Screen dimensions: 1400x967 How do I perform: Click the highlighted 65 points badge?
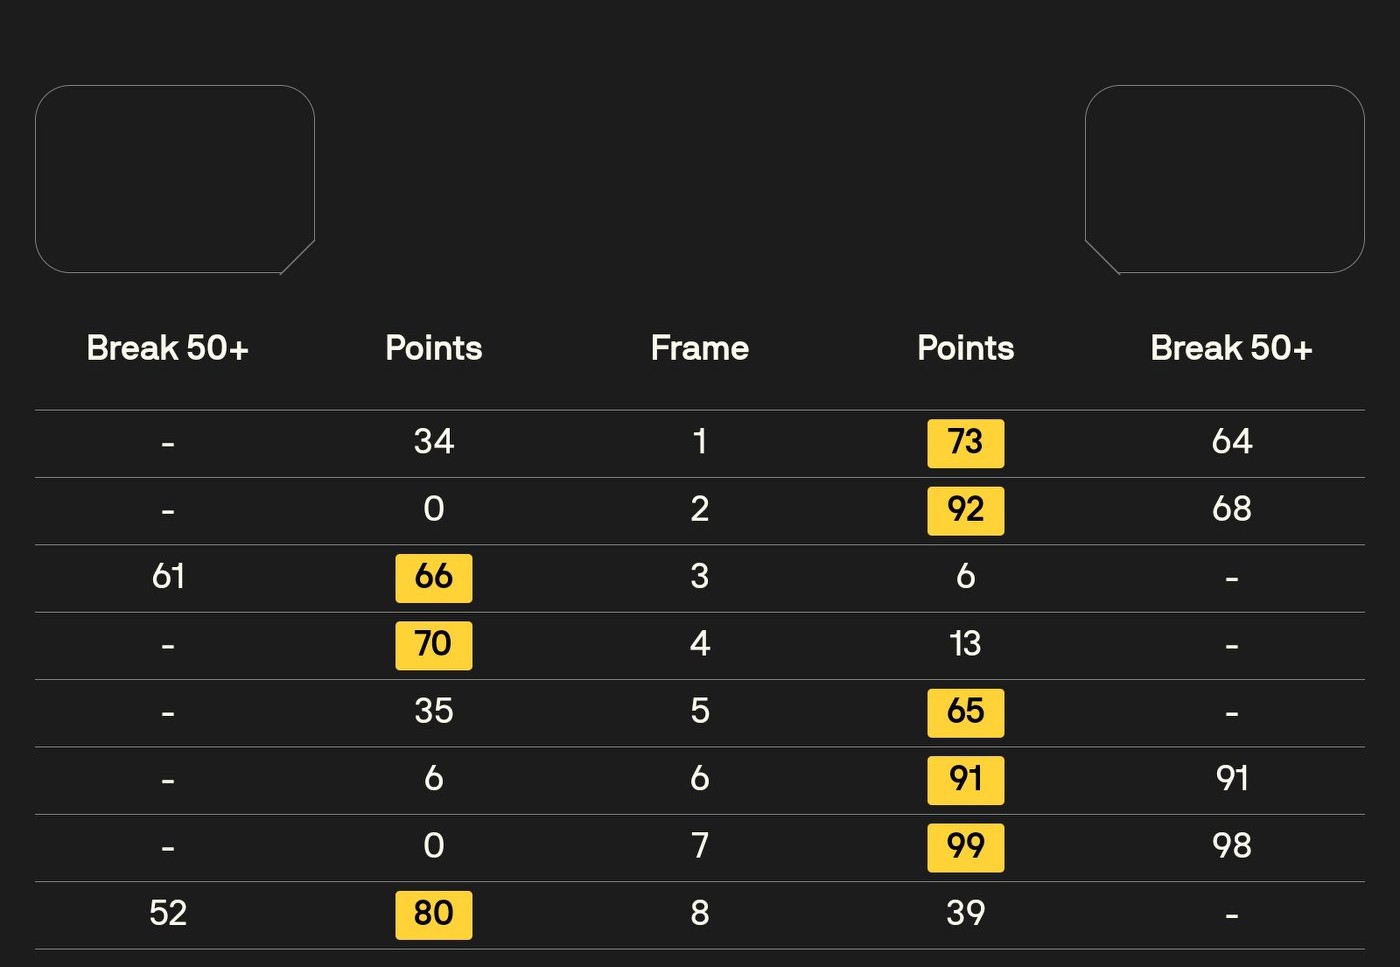pos(965,712)
